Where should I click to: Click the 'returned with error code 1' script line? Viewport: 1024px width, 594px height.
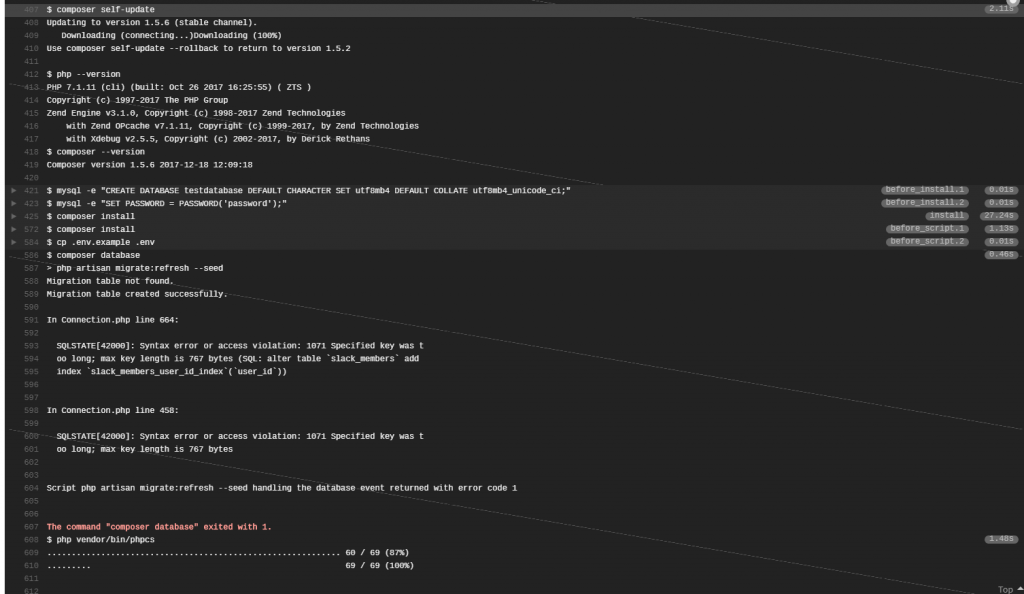pyautogui.click(x=281, y=488)
